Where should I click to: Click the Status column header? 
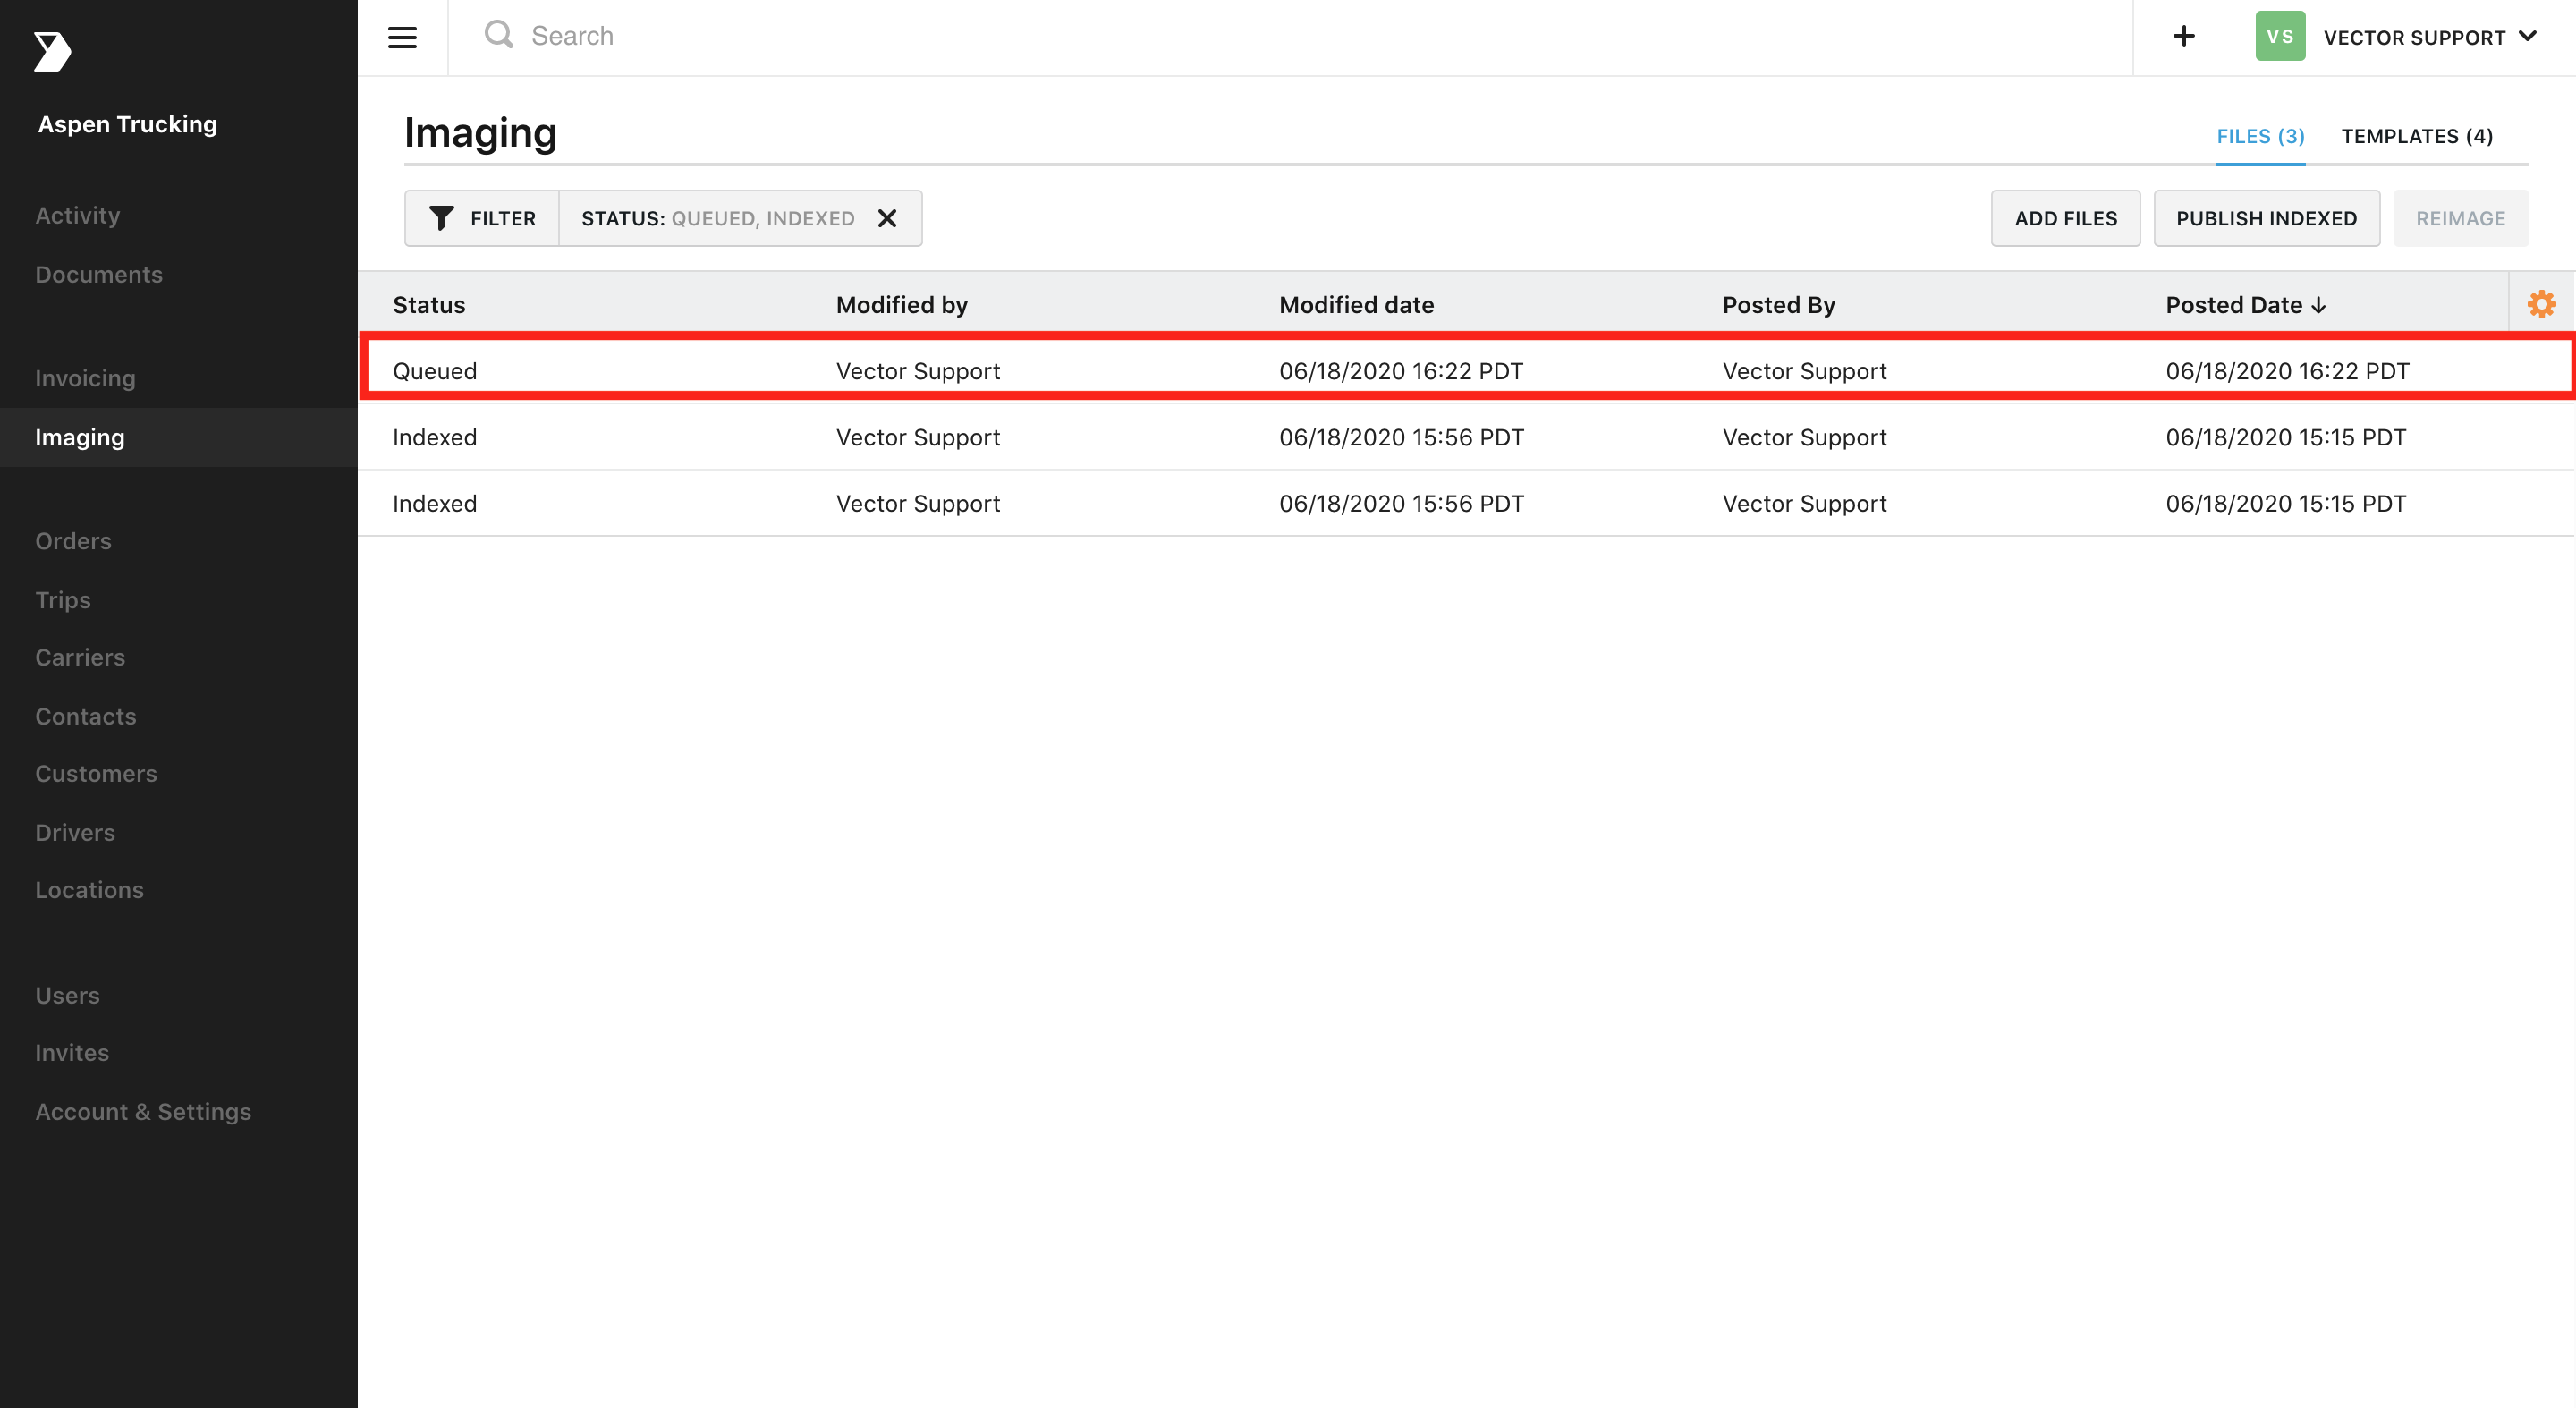pyautogui.click(x=429, y=305)
